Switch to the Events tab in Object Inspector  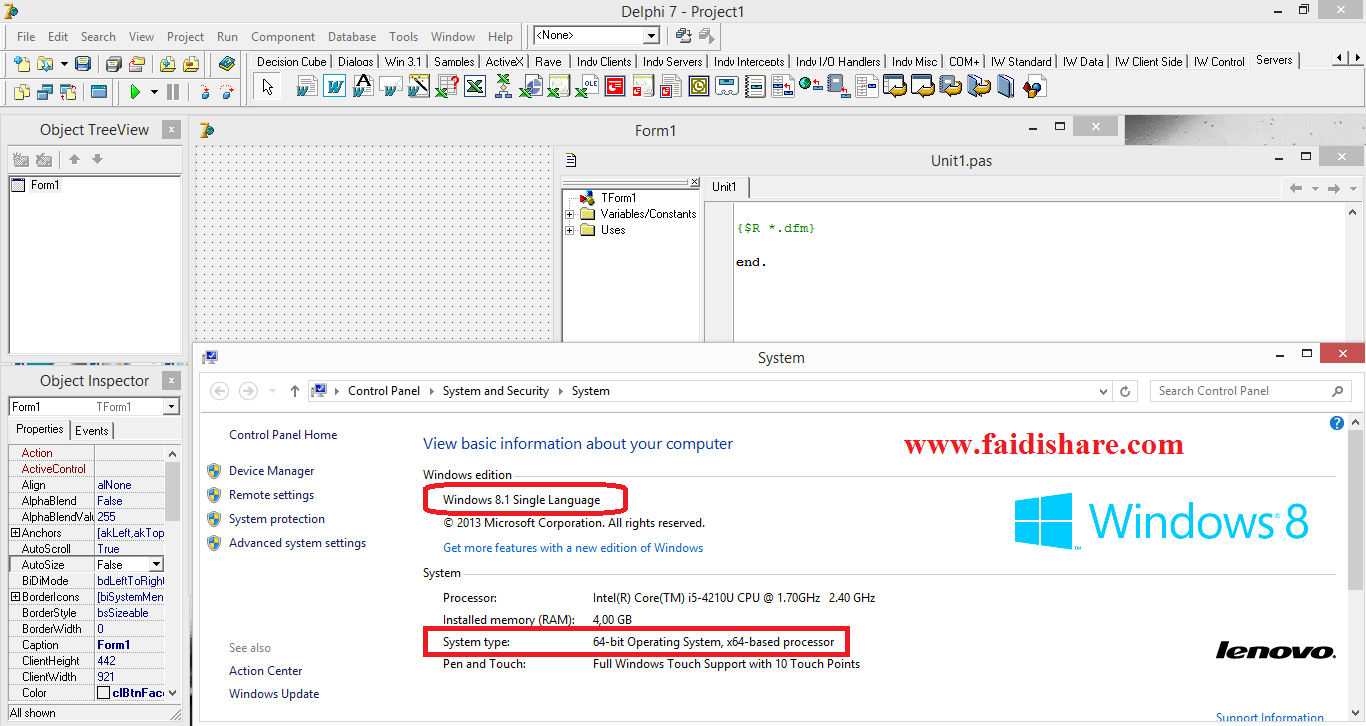(x=92, y=430)
